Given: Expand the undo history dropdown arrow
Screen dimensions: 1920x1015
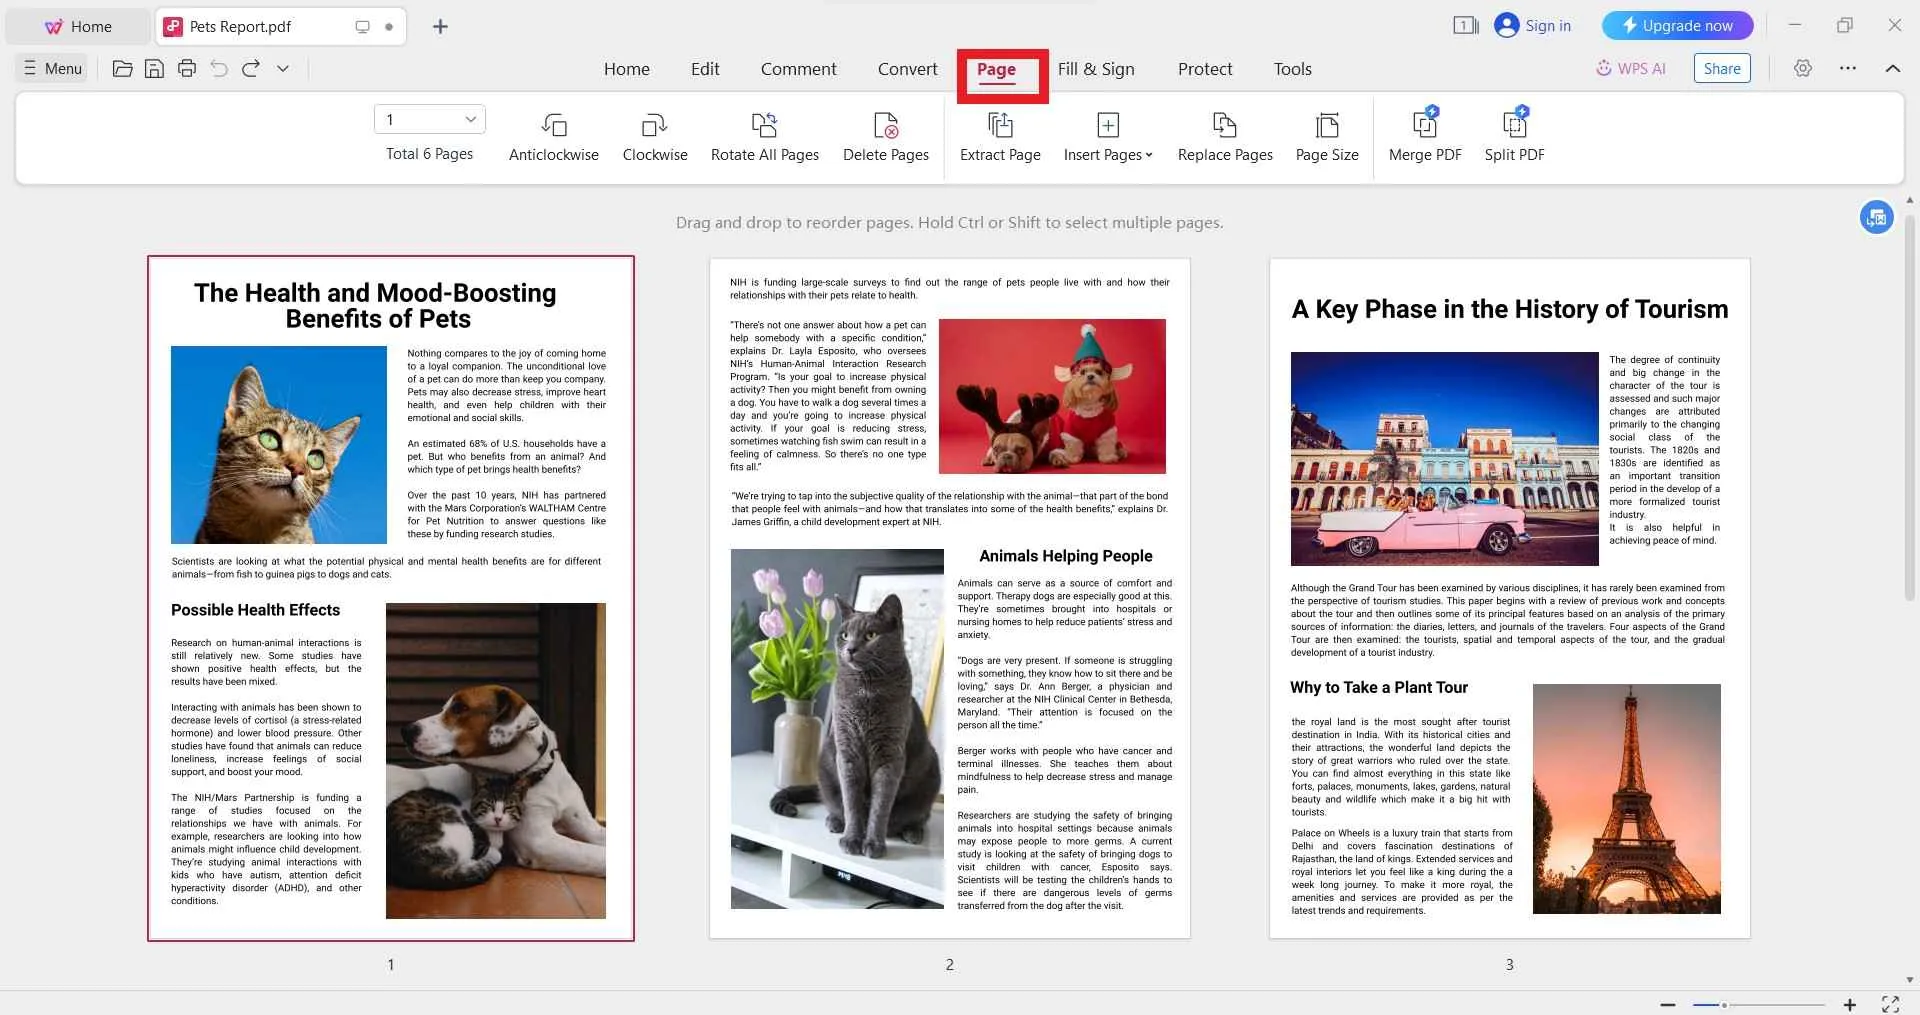Looking at the screenshot, I should (x=282, y=68).
